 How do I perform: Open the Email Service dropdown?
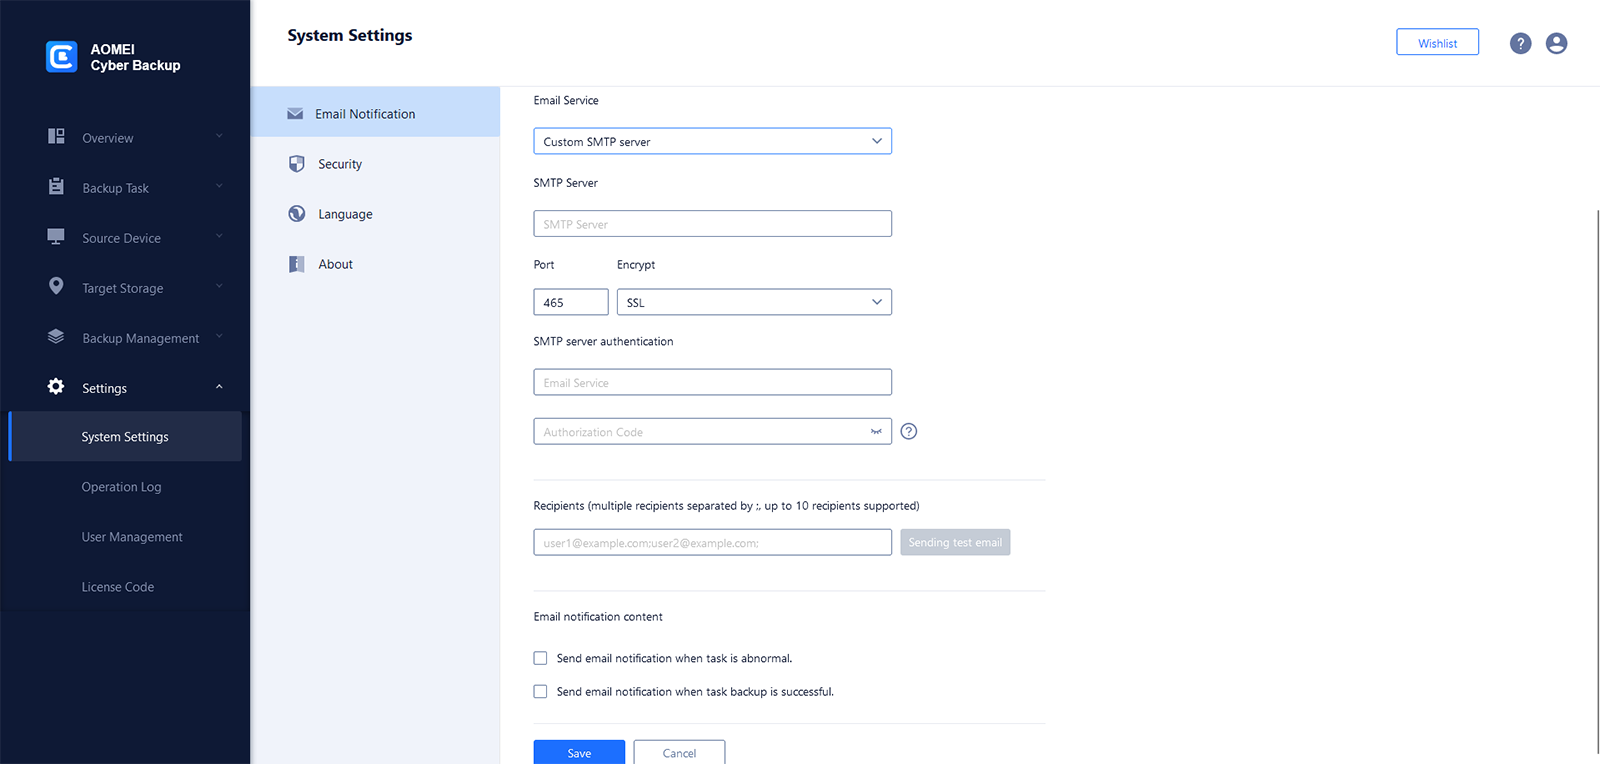[712, 141]
